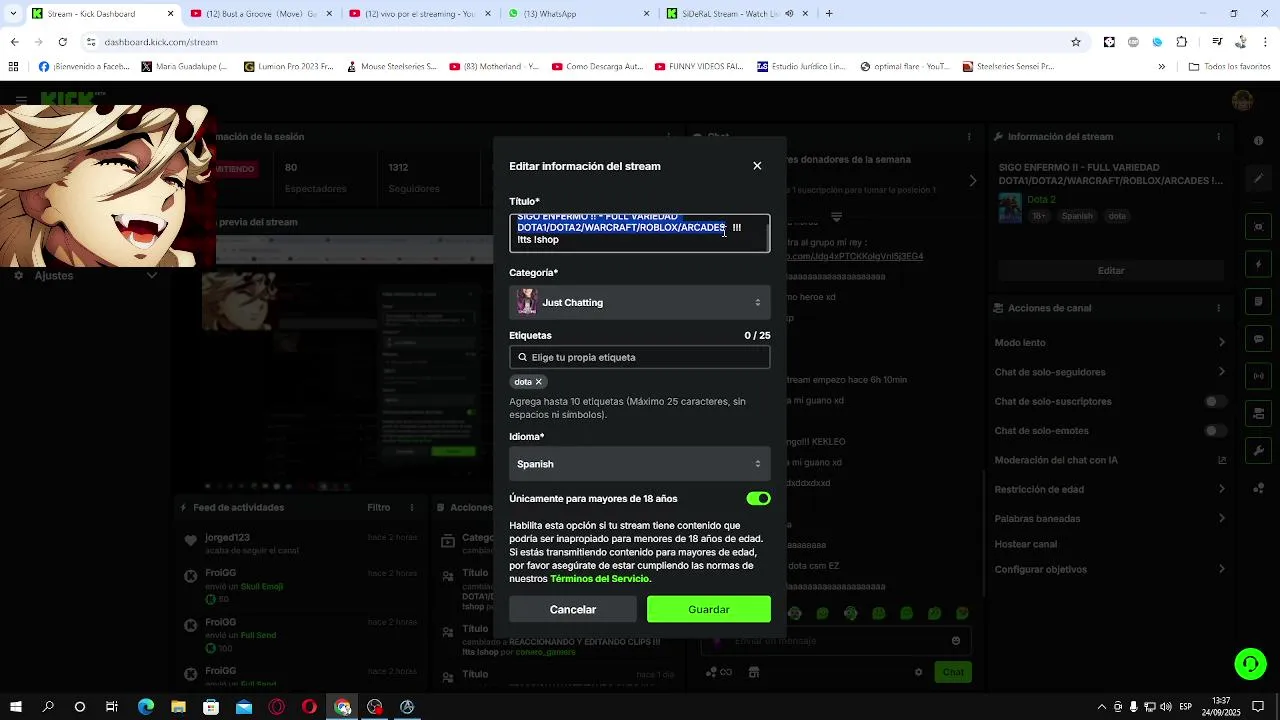Expand Restricción de edad option
Screen dimensions: 1280x720
coord(1109,490)
